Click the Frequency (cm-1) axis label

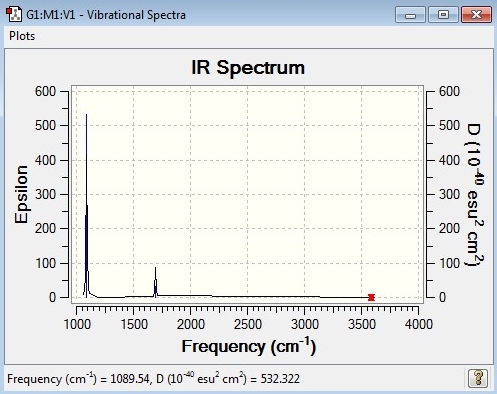click(x=248, y=346)
